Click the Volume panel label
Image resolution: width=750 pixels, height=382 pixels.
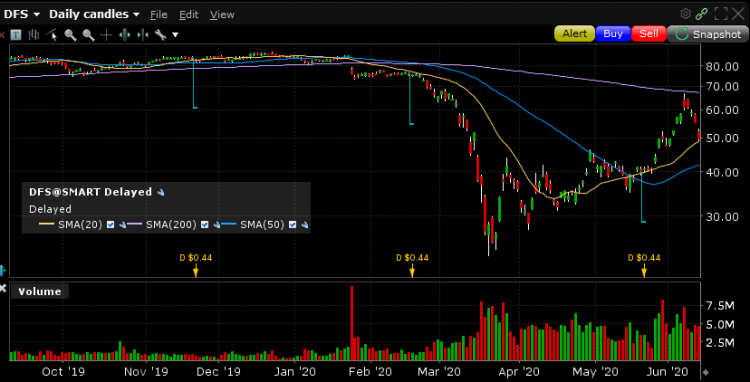point(40,292)
